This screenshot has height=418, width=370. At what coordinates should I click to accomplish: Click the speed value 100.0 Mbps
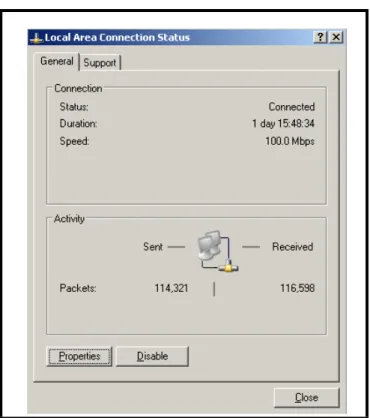[x=290, y=141]
